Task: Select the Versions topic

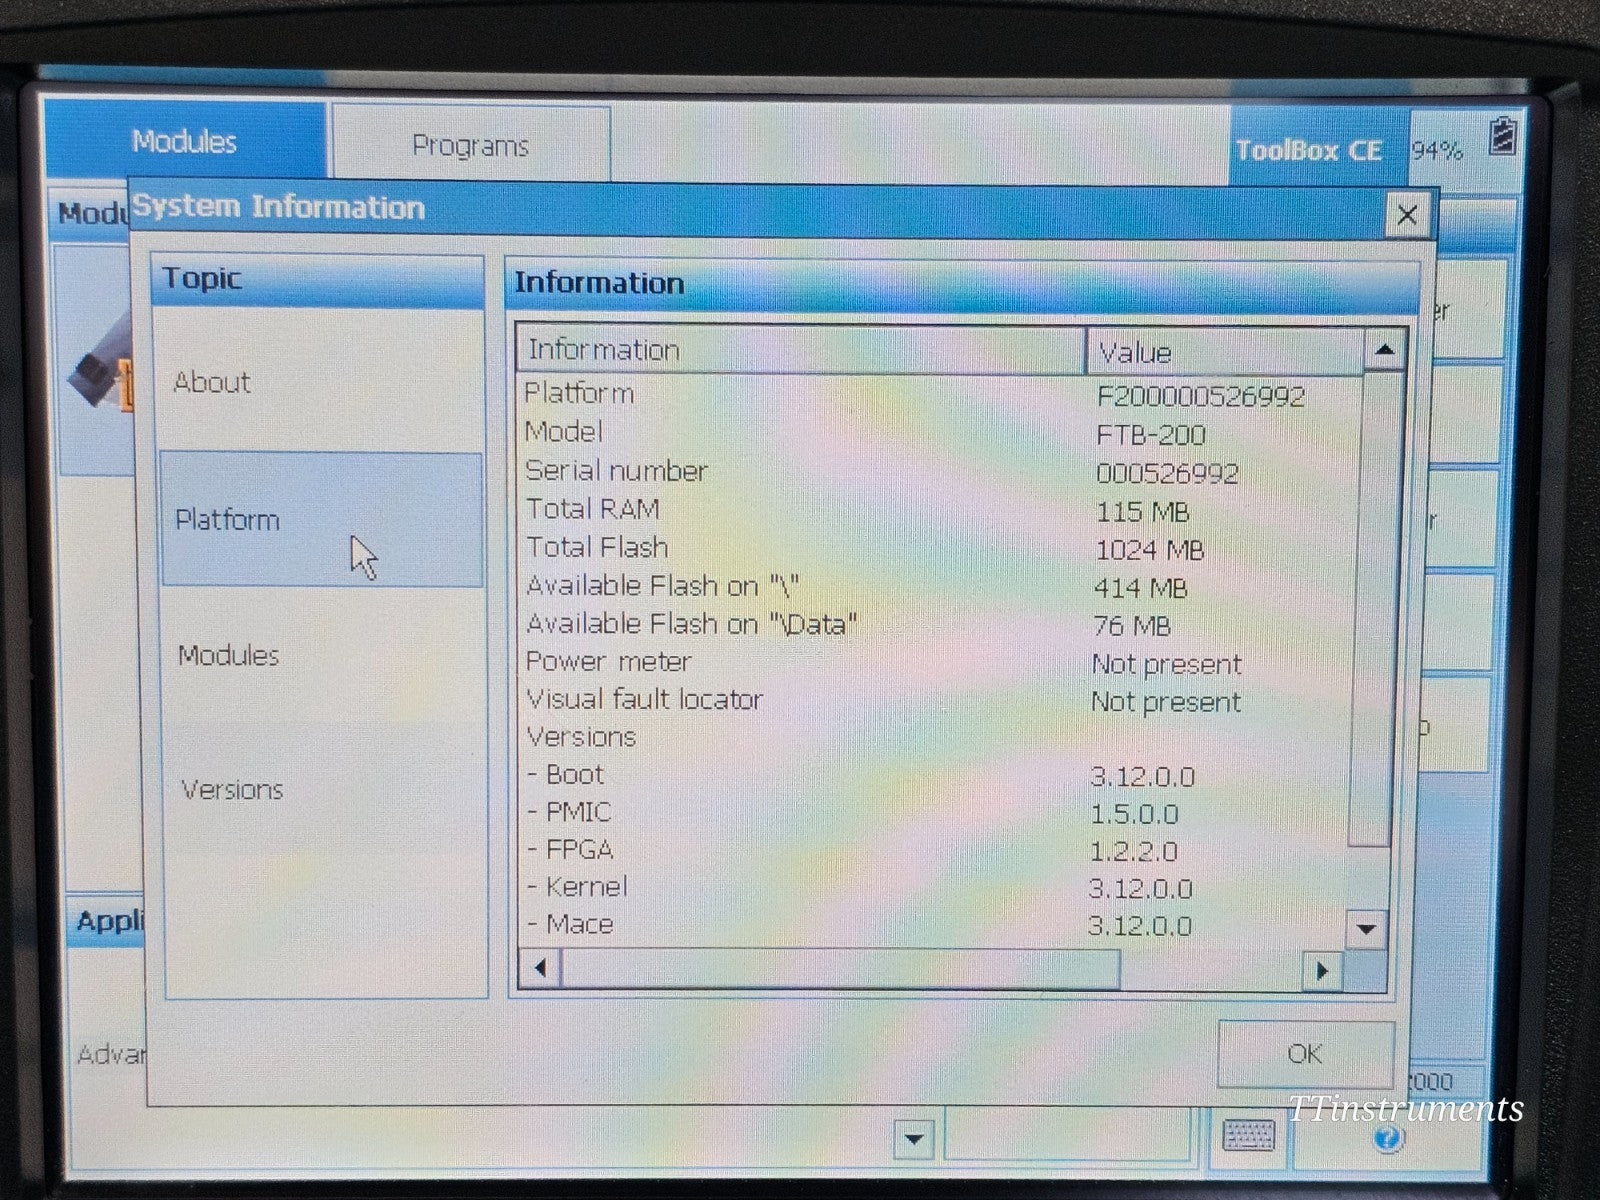Action: tap(232, 789)
